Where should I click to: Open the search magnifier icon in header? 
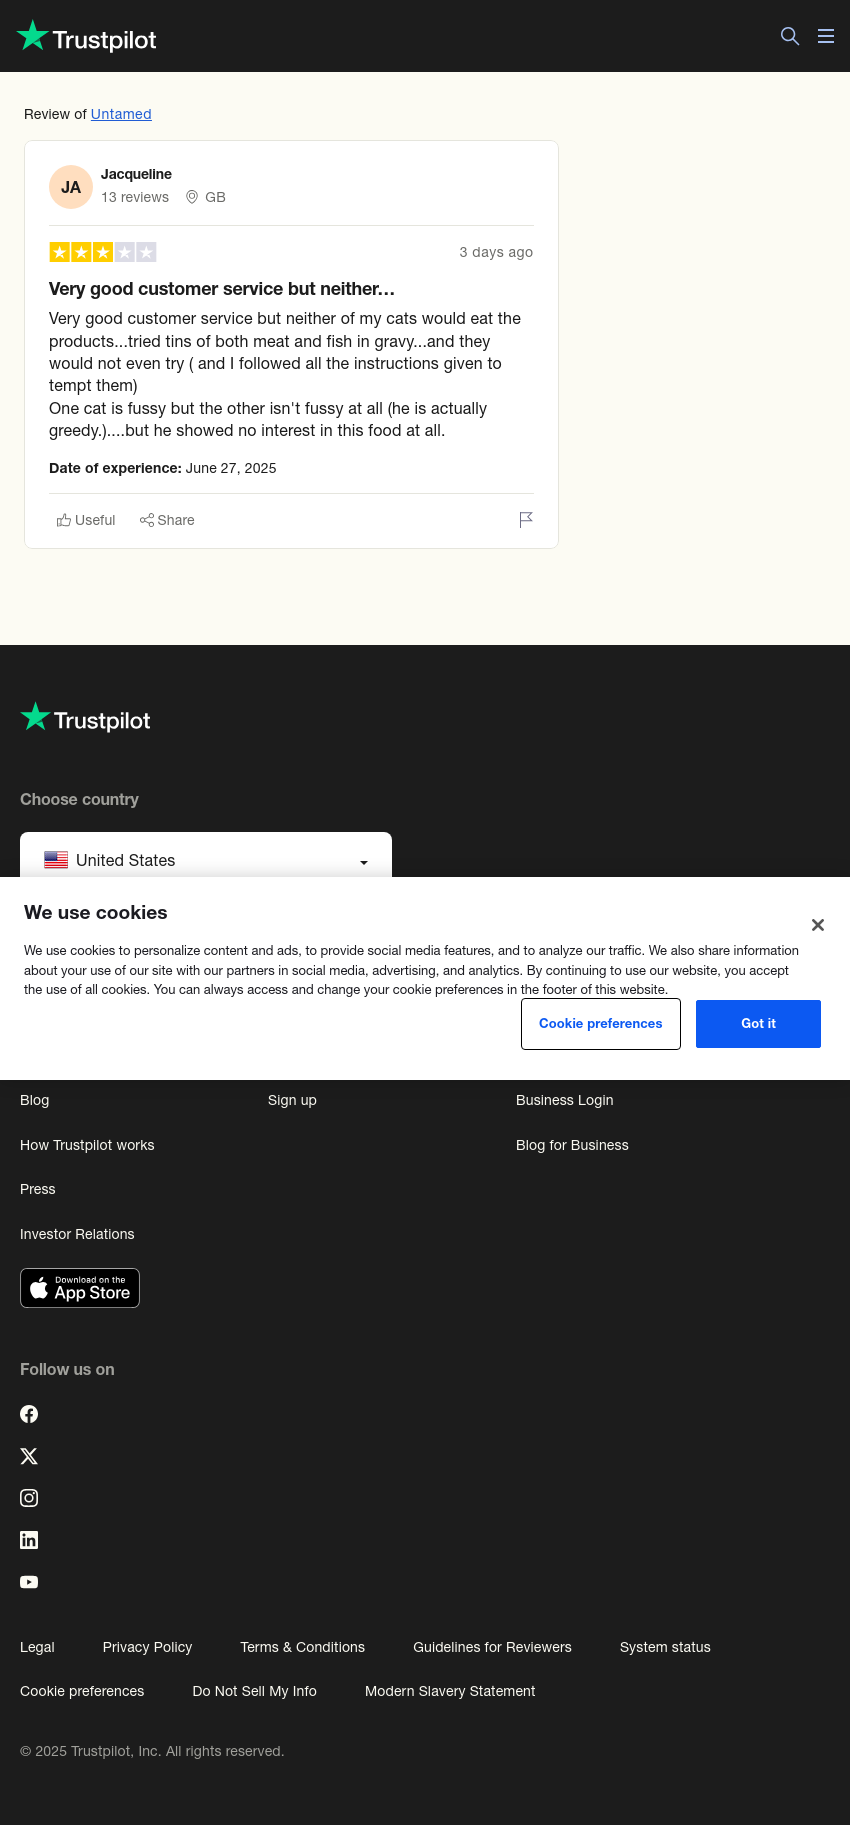[790, 36]
